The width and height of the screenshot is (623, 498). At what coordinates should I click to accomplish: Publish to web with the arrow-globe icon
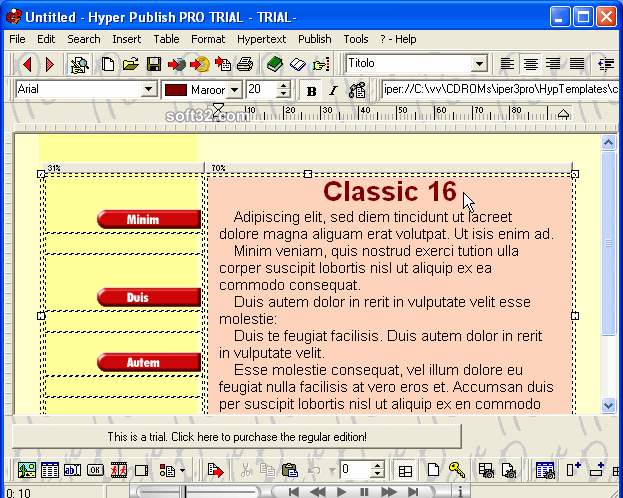tap(177, 64)
